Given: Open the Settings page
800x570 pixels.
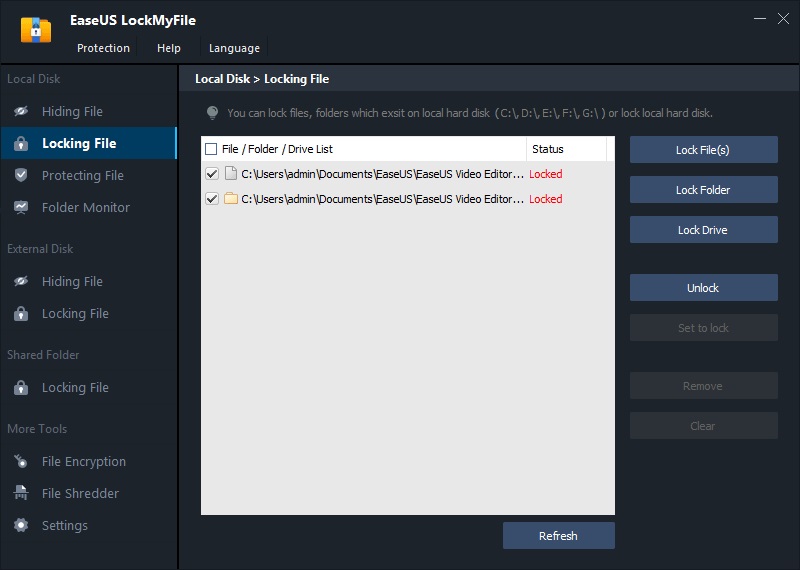Looking at the screenshot, I should click(x=89, y=525).
